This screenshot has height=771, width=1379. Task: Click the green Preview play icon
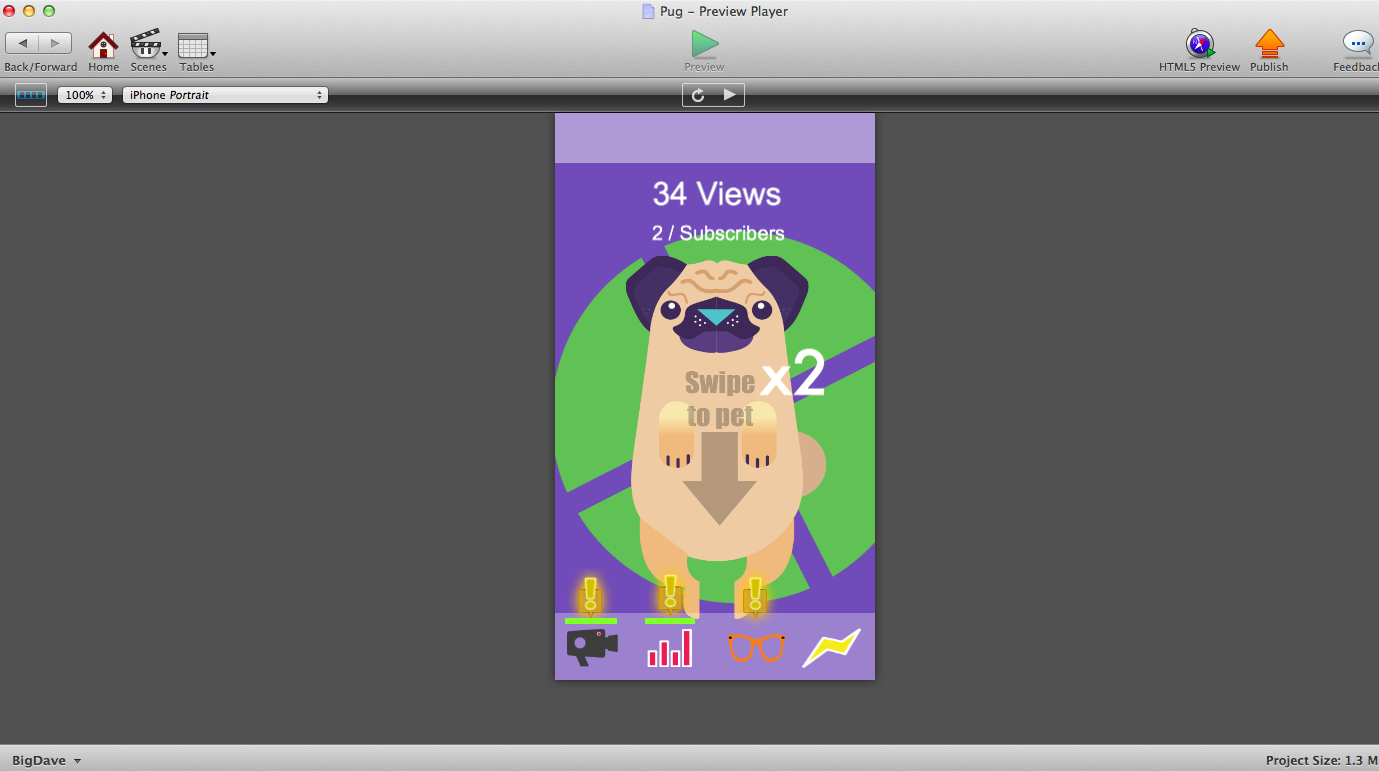point(704,45)
